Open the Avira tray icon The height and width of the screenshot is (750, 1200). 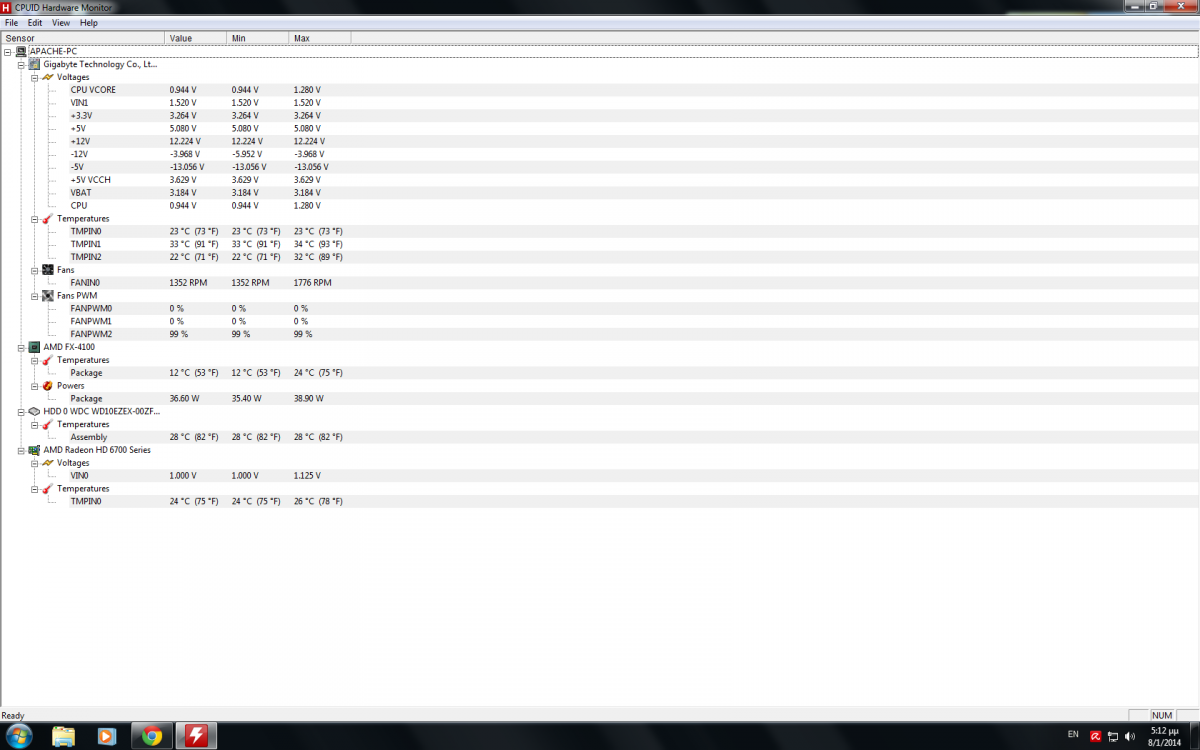(x=1096, y=736)
